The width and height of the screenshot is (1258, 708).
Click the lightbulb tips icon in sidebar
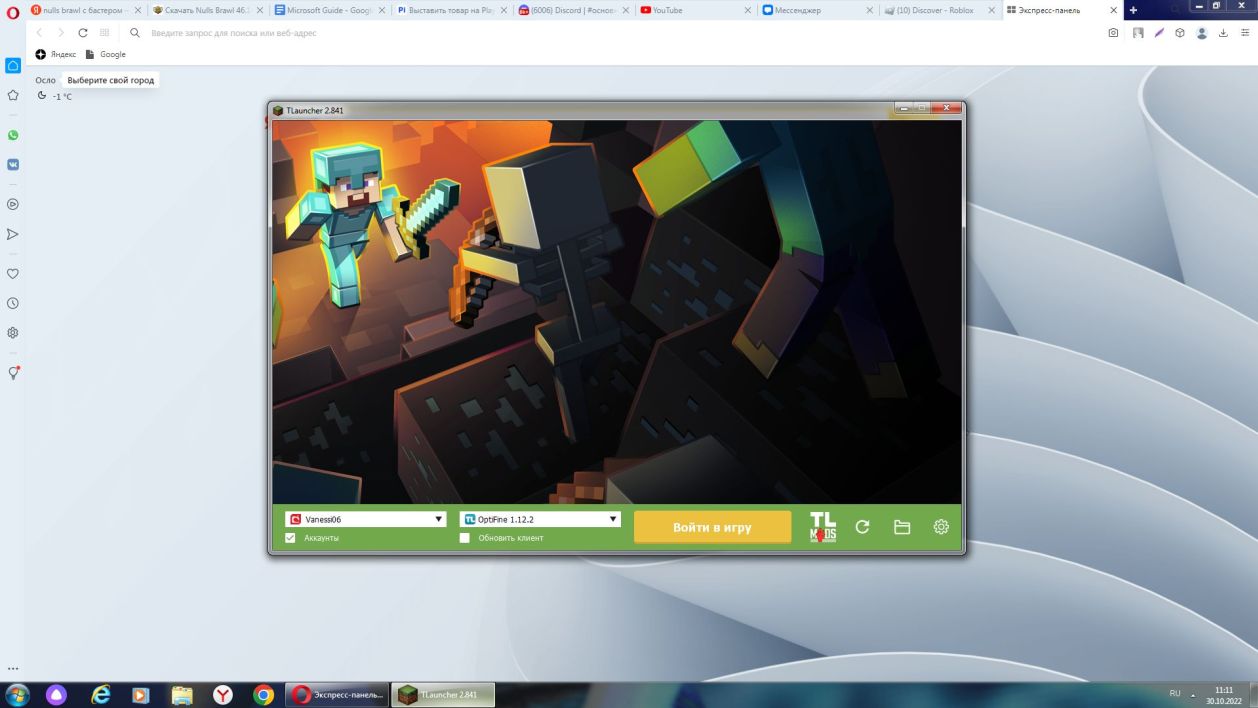[x=13, y=373]
